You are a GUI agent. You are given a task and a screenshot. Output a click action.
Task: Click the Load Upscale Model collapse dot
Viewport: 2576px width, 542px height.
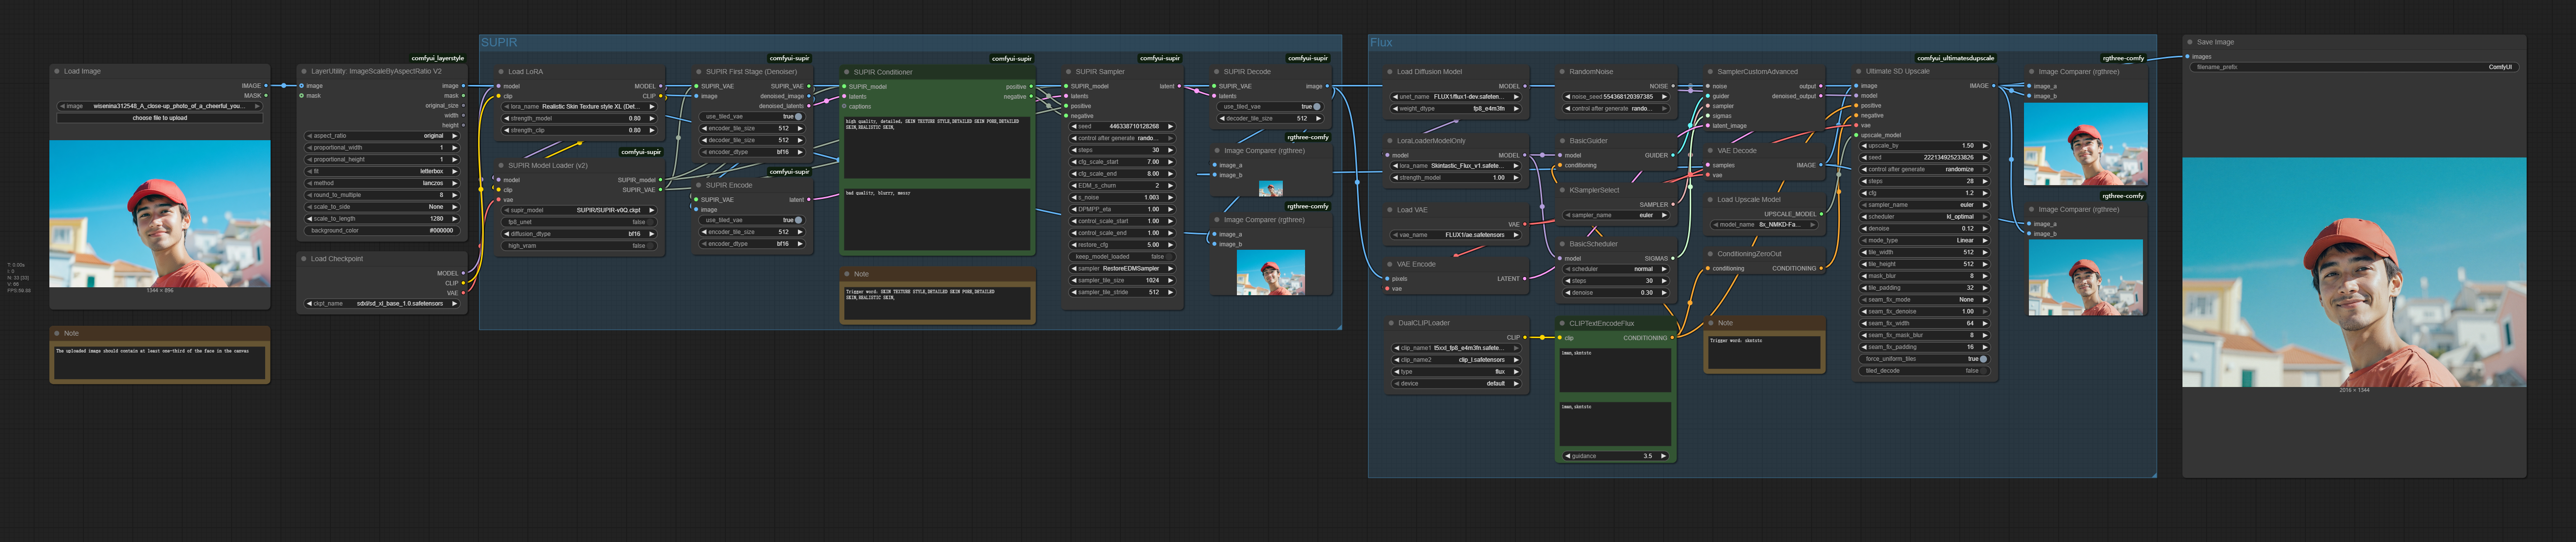1710,200
